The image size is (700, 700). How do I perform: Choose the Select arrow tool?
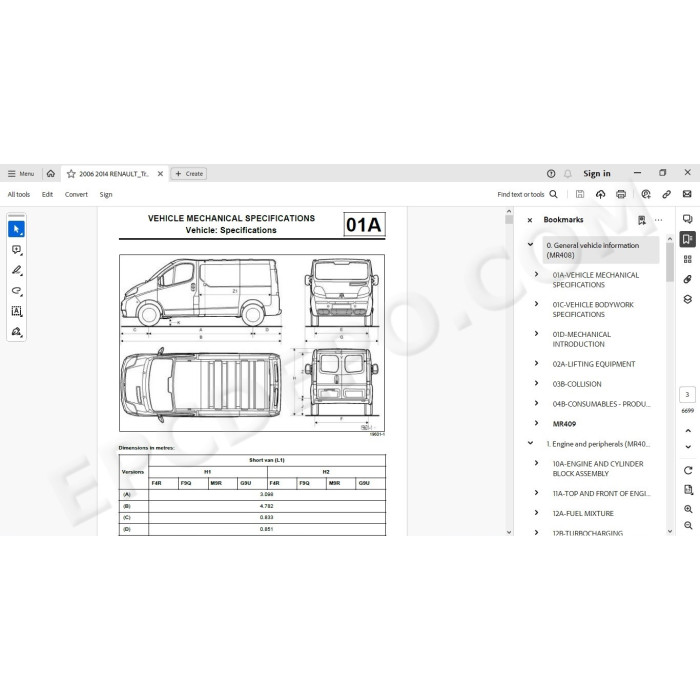tap(17, 229)
